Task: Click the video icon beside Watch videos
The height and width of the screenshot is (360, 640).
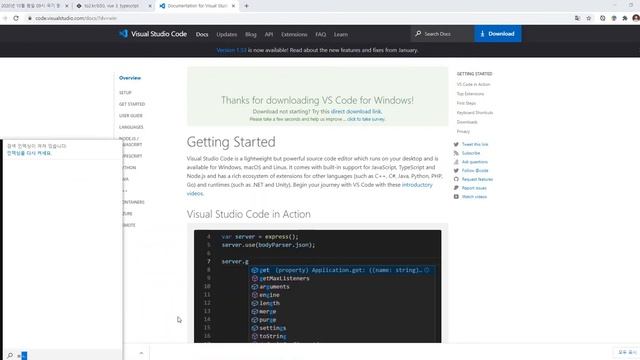Action: pos(456,197)
